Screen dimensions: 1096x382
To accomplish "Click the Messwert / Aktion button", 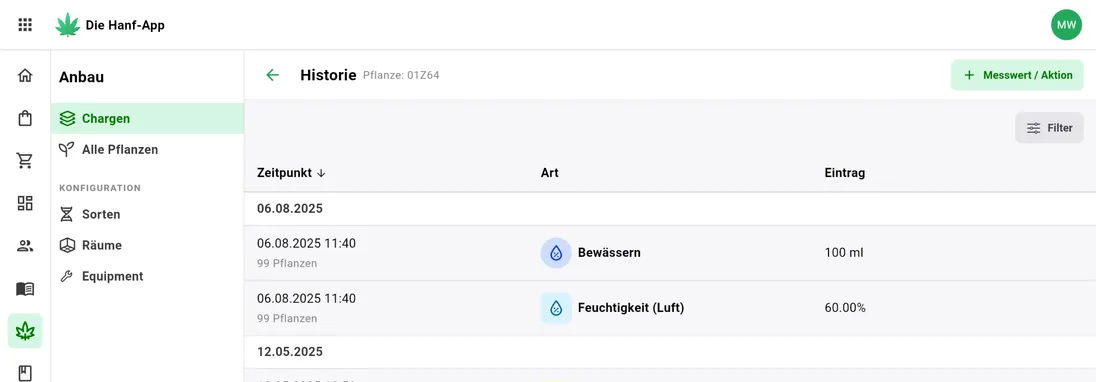I will pos(1017,75).
